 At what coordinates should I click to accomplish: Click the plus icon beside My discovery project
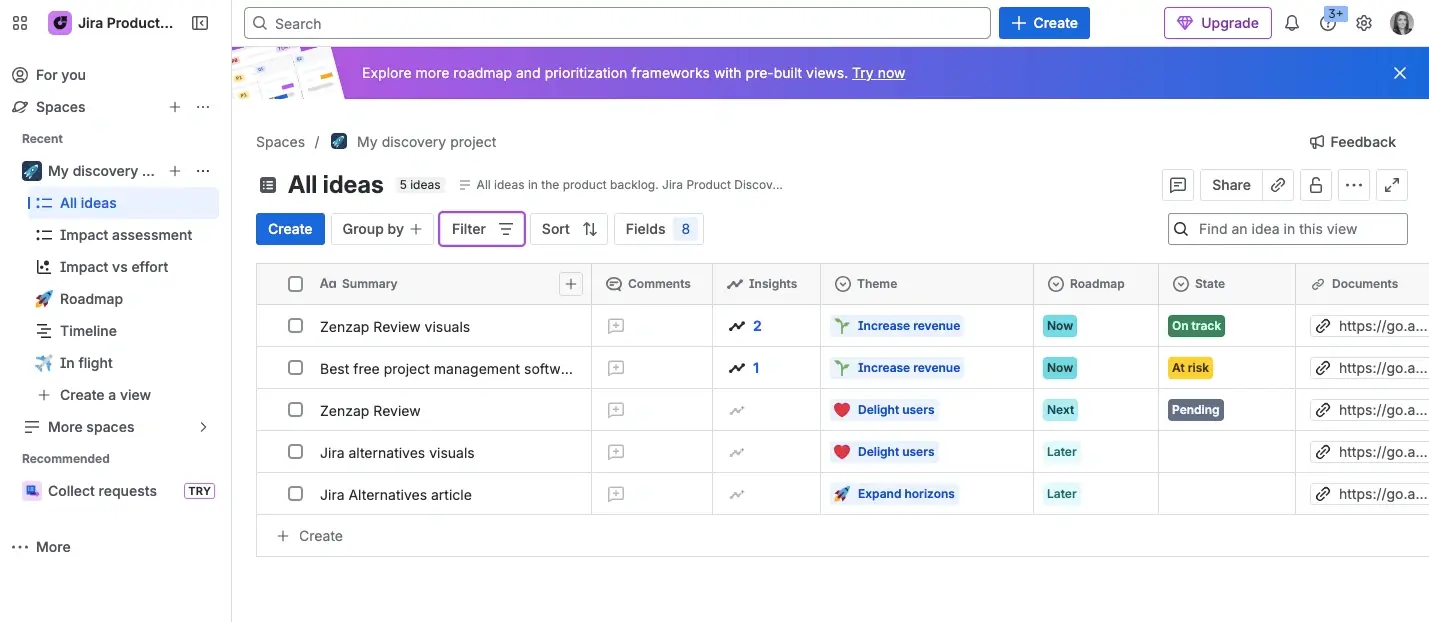[175, 171]
